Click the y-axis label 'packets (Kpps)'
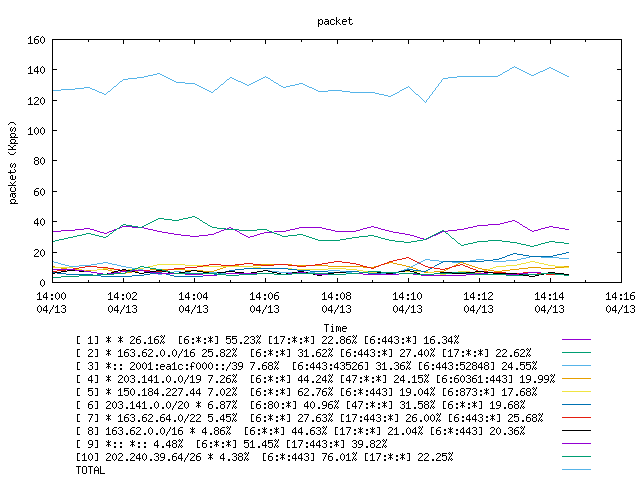This screenshot has width=640, height=480. pyautogui.click(x=13, y=162)
